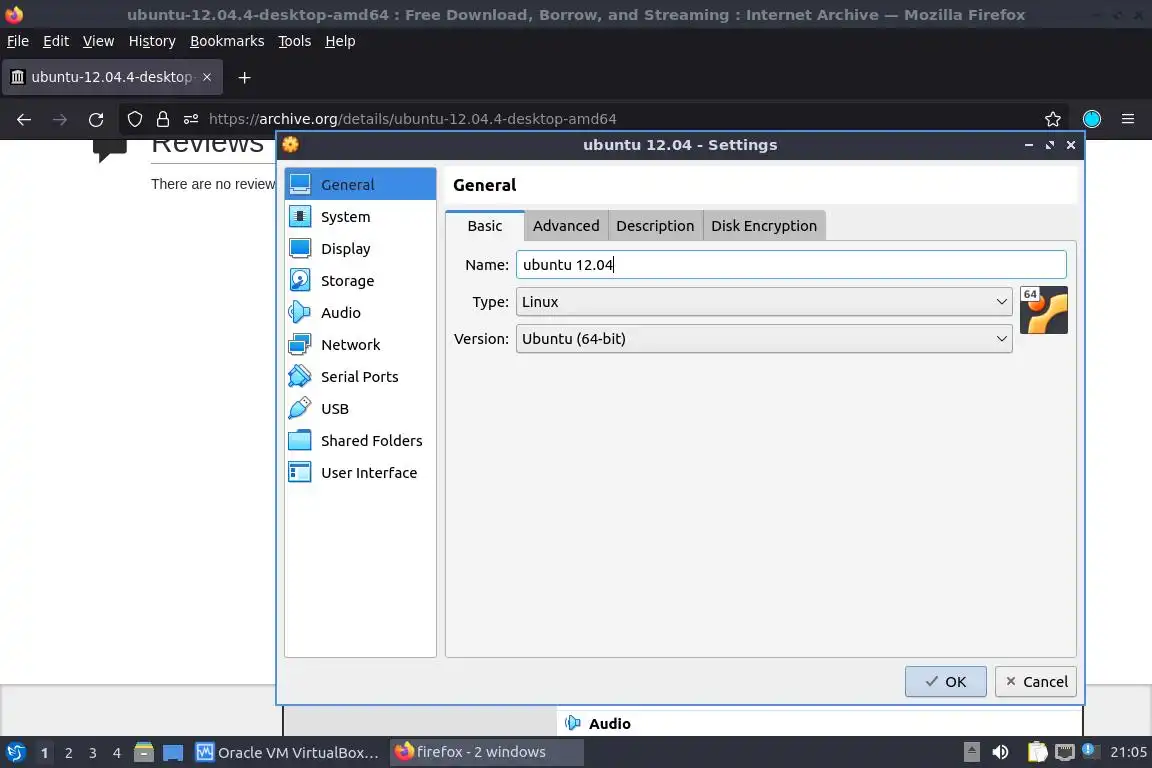The width and height of the screenshot is (1152, 768).
Task: Click the network monitor tray icon
Action: click(1064, 752)
